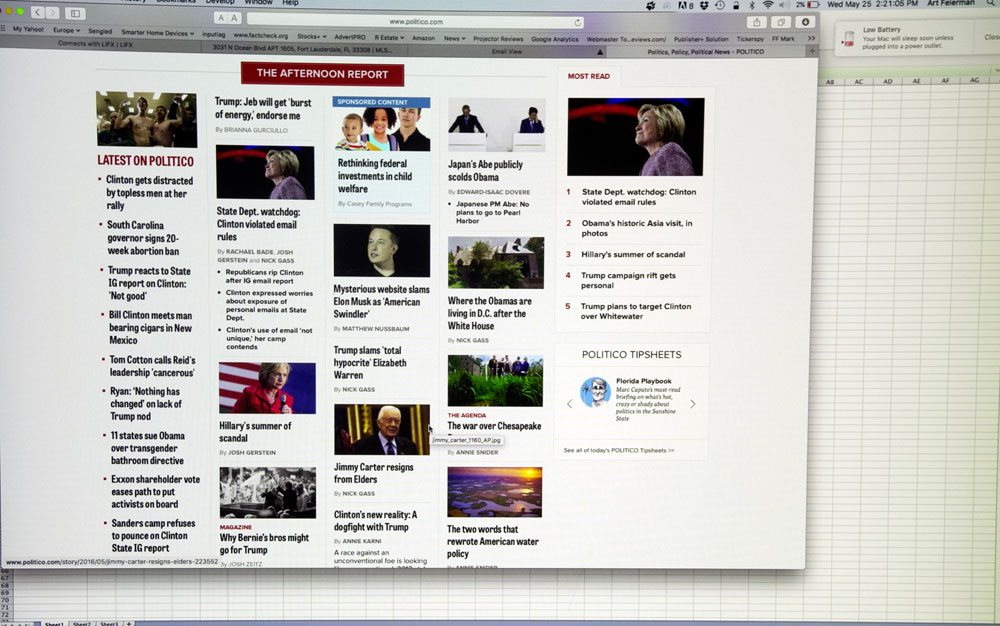
Task: Expand the R Estate bookmarks folder
Action: [x=389, y=38]
